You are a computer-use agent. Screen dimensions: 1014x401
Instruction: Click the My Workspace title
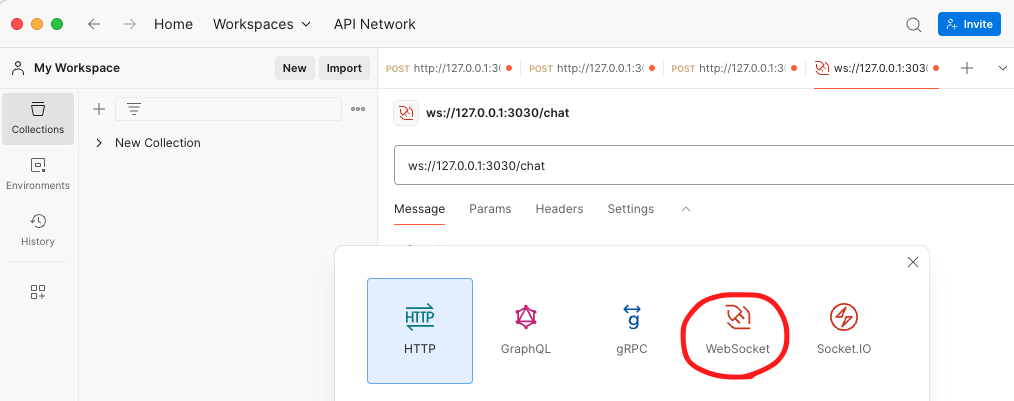click(77, 68)
